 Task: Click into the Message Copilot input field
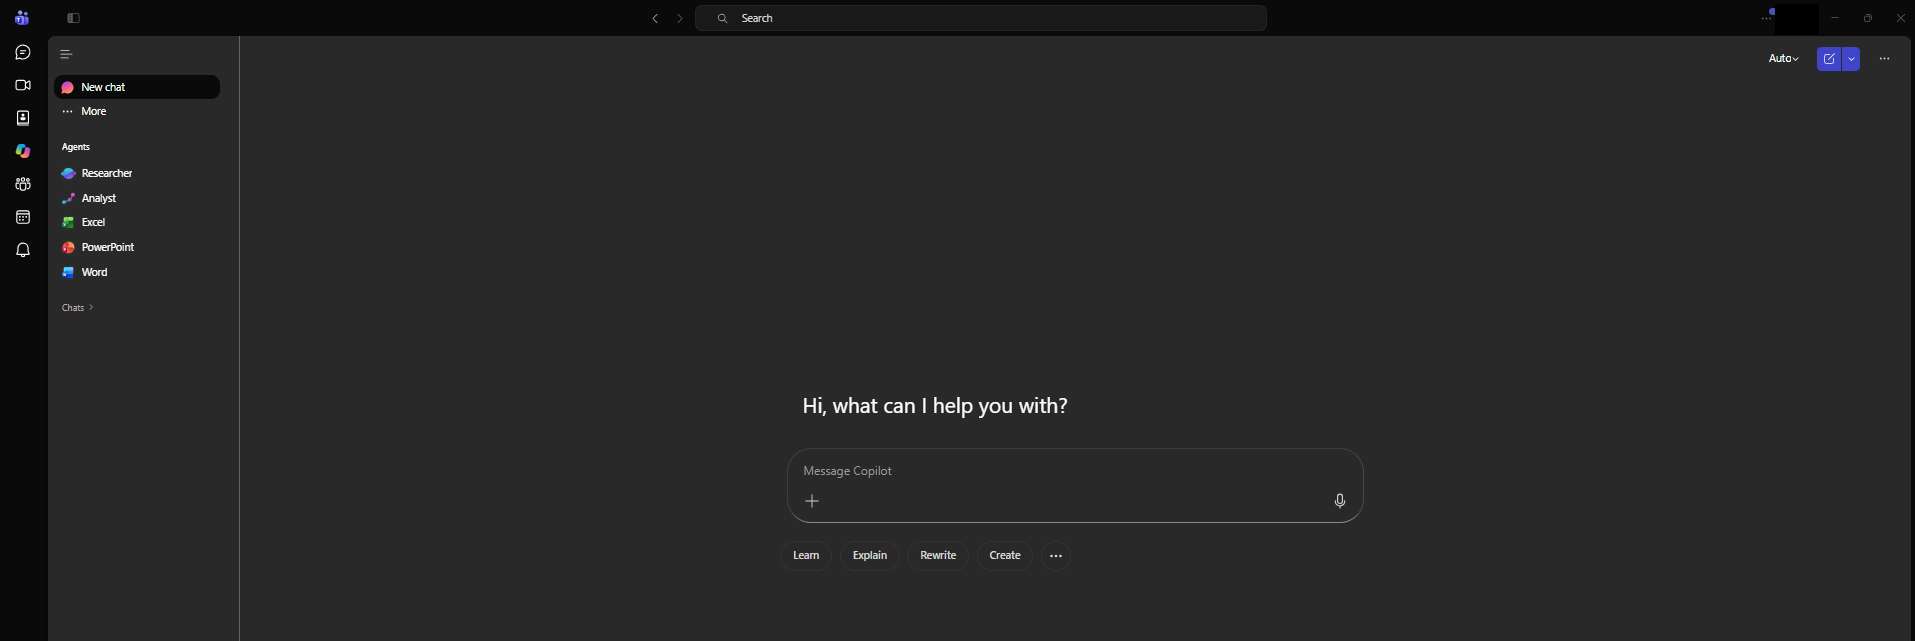click(1075, 471)
